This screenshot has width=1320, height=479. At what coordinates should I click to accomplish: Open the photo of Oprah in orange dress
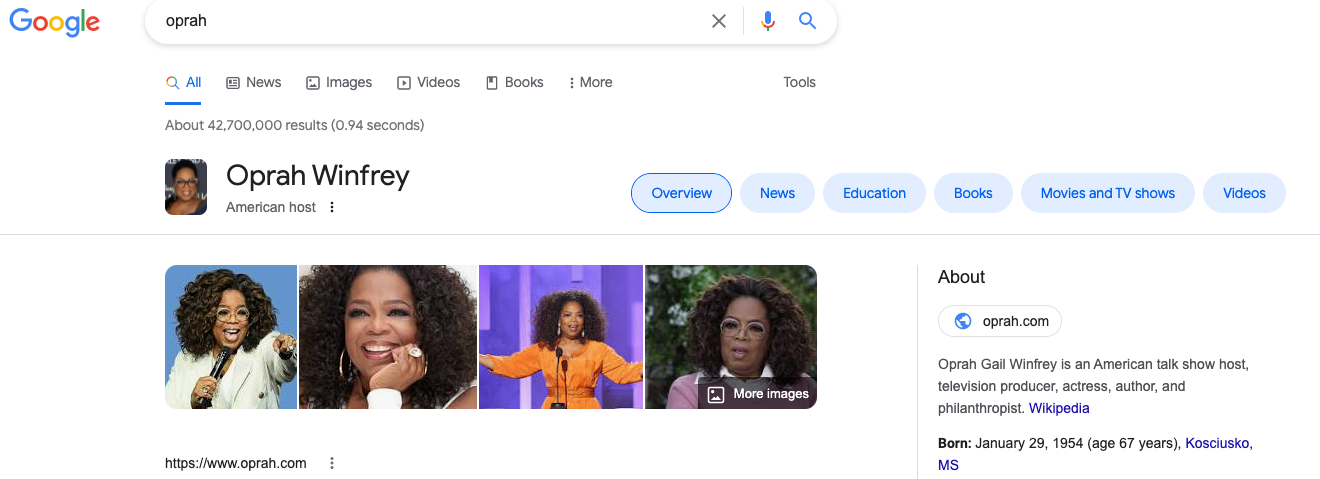pos(561,337)
